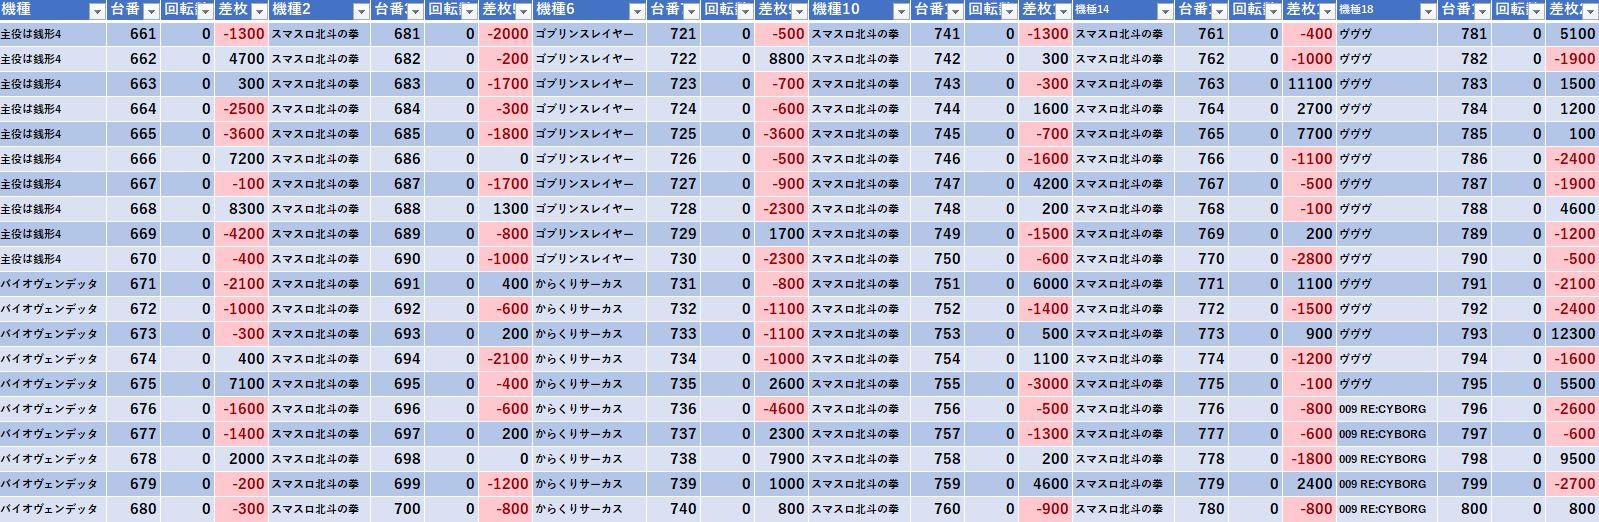The width and height of the screenshot is (1599, 522).
Task: Select バイオヴェンデッタ cell in row 671
Action: 53,284
